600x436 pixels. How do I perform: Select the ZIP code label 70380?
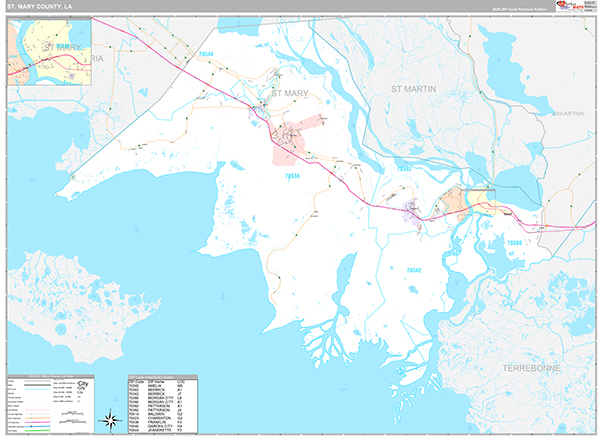pyautogui.click(x=515, y=243)
